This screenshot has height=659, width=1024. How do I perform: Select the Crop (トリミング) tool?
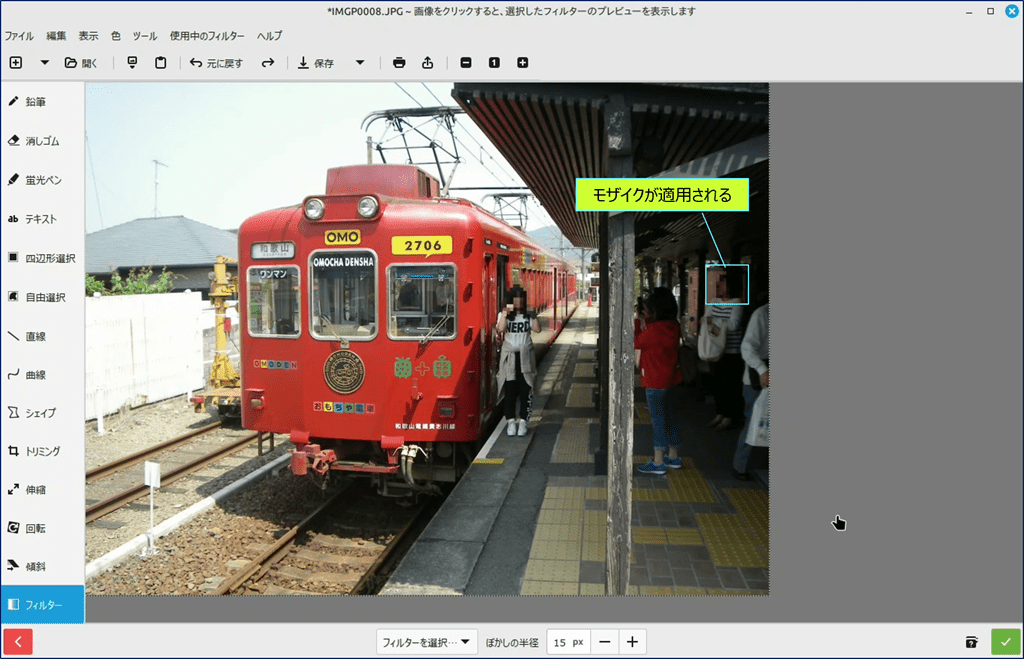(42, 451)
